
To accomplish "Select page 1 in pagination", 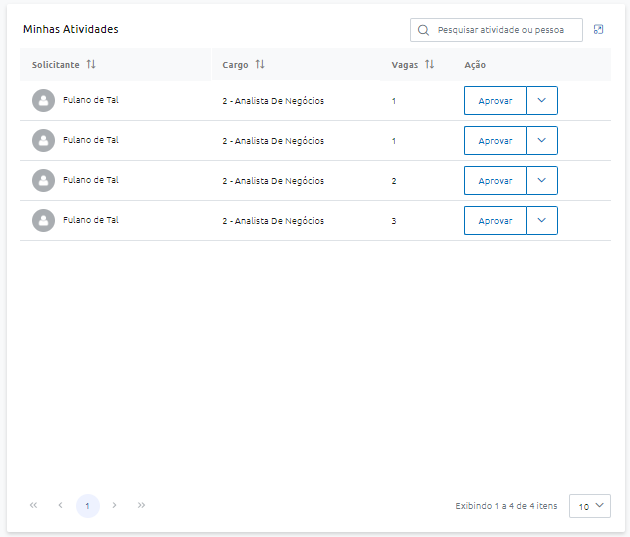I will [x=87, y=506].
